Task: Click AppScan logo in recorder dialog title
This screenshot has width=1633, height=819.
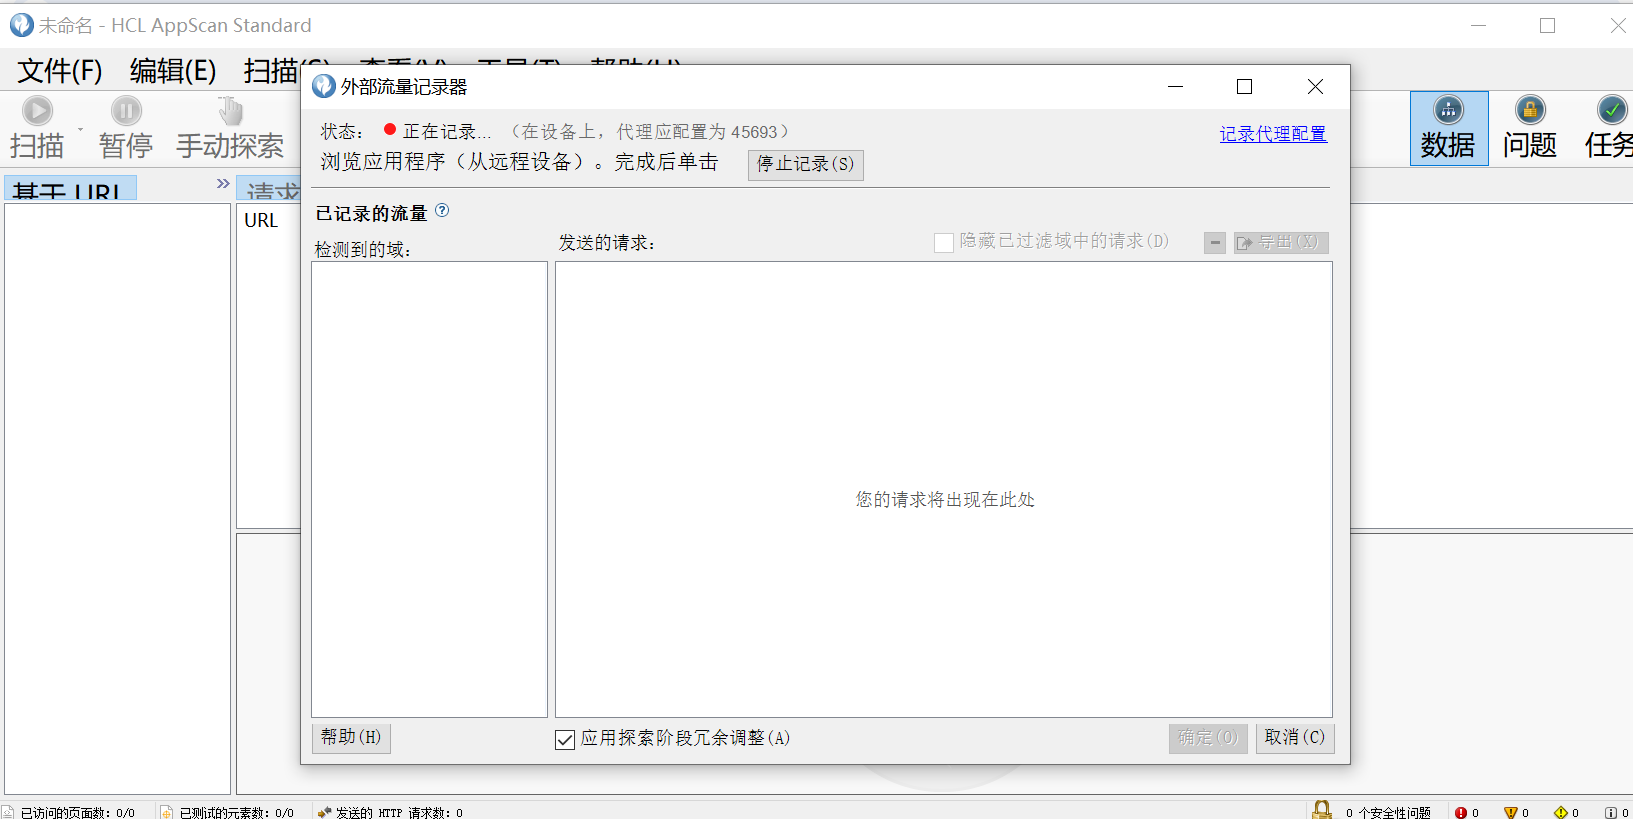Action: pos(324,86)
